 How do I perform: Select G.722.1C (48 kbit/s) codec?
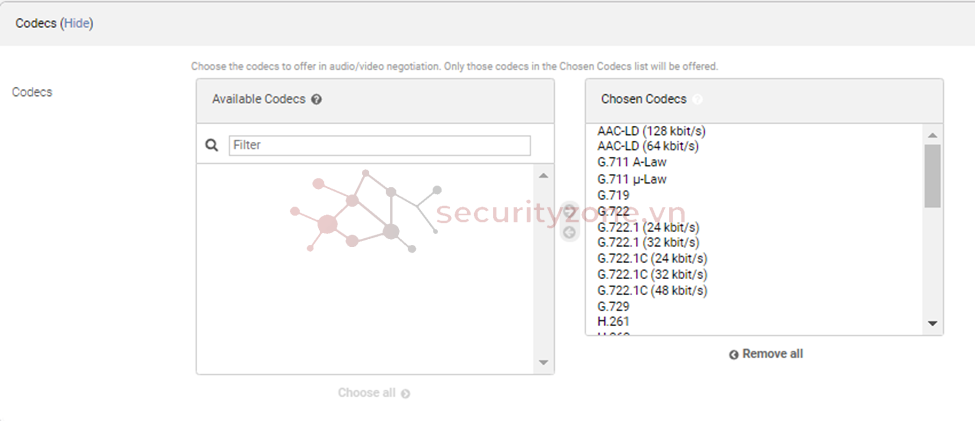(651, 290)
